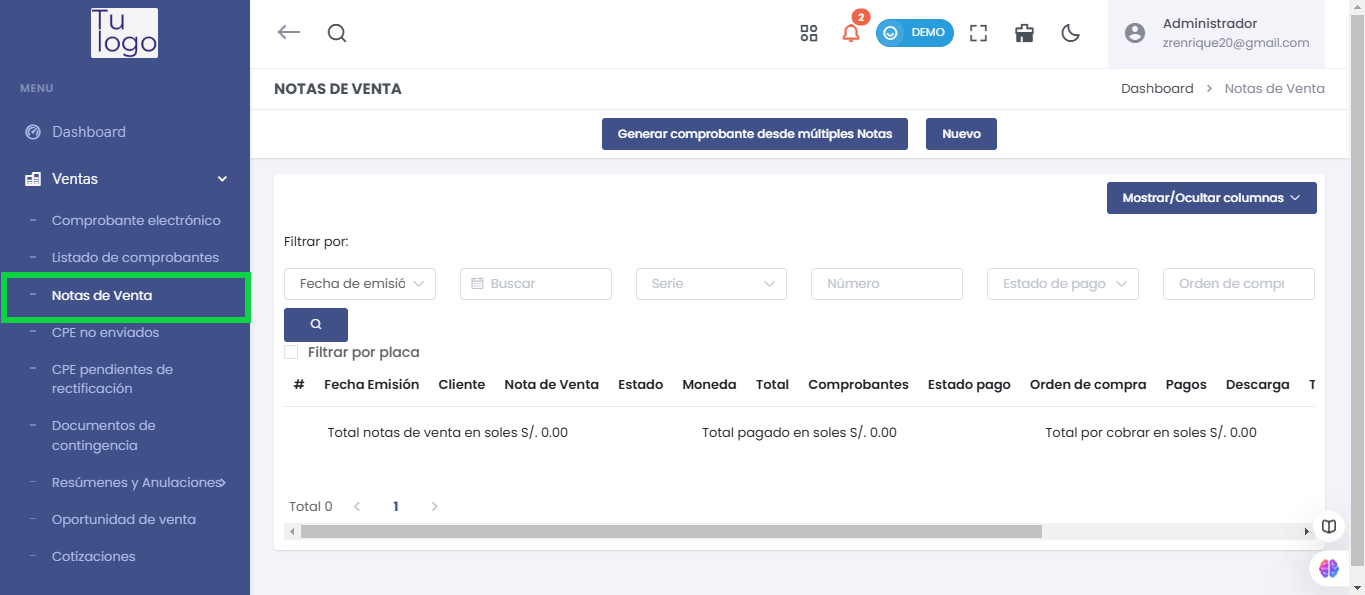Open the Estado de pago dropdown
The height and width of the screenshot is (595, 1365).
point(1062,283)
